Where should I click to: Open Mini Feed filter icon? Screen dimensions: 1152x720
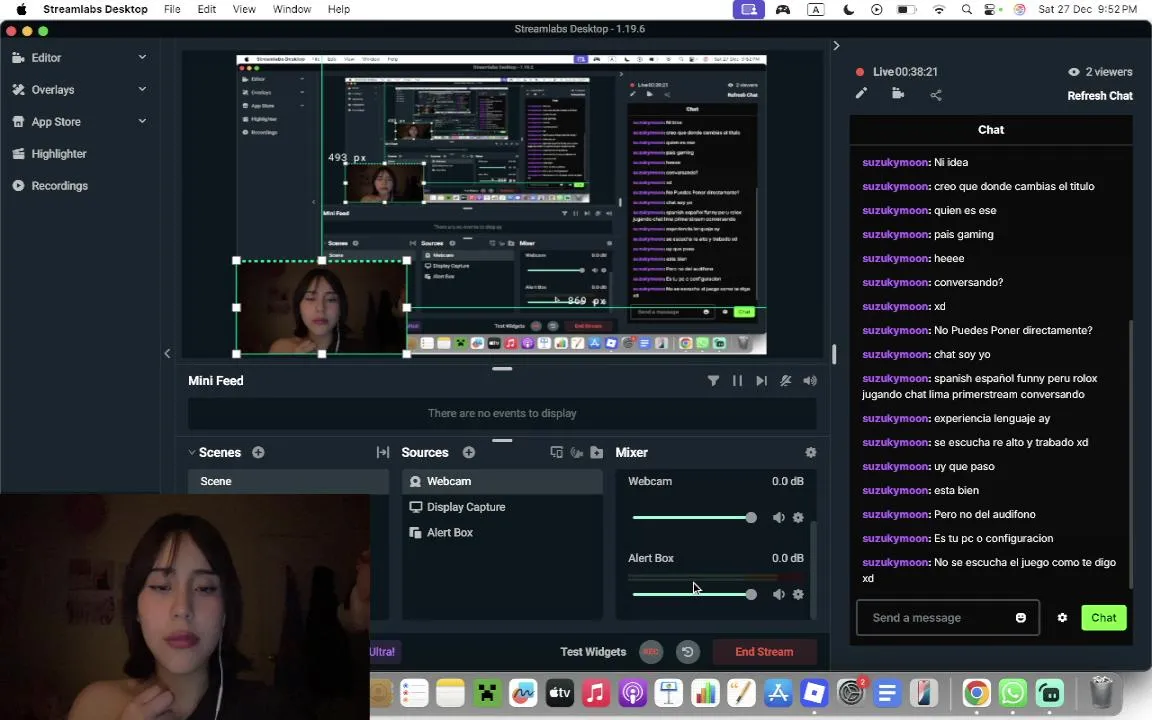click(713, 381)
